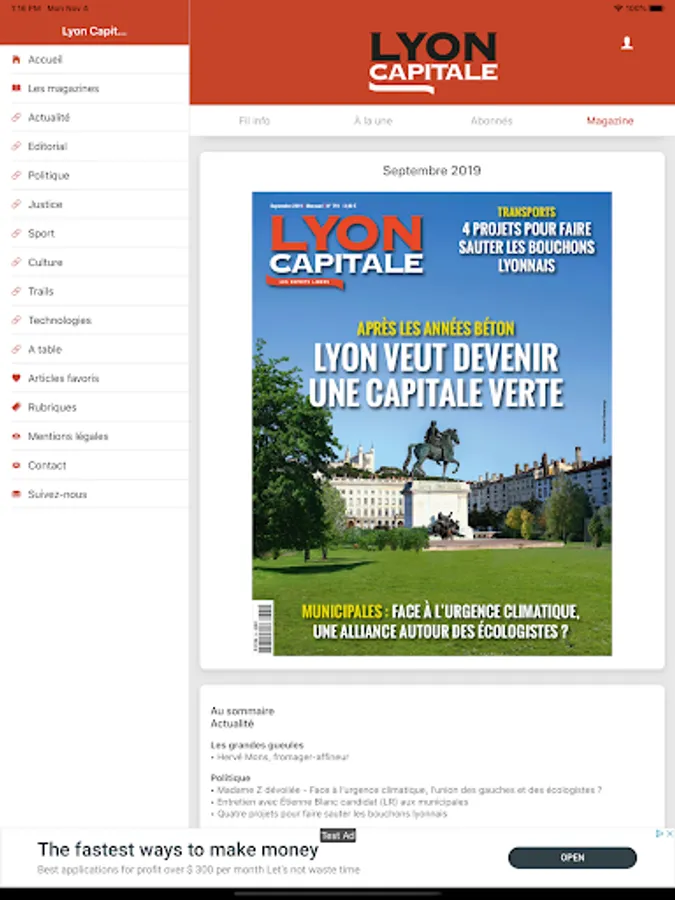Image resolution: width=675 pixels, height=900 pixels.
Task: Open Les magazines in the side menu
Action: 94,88
